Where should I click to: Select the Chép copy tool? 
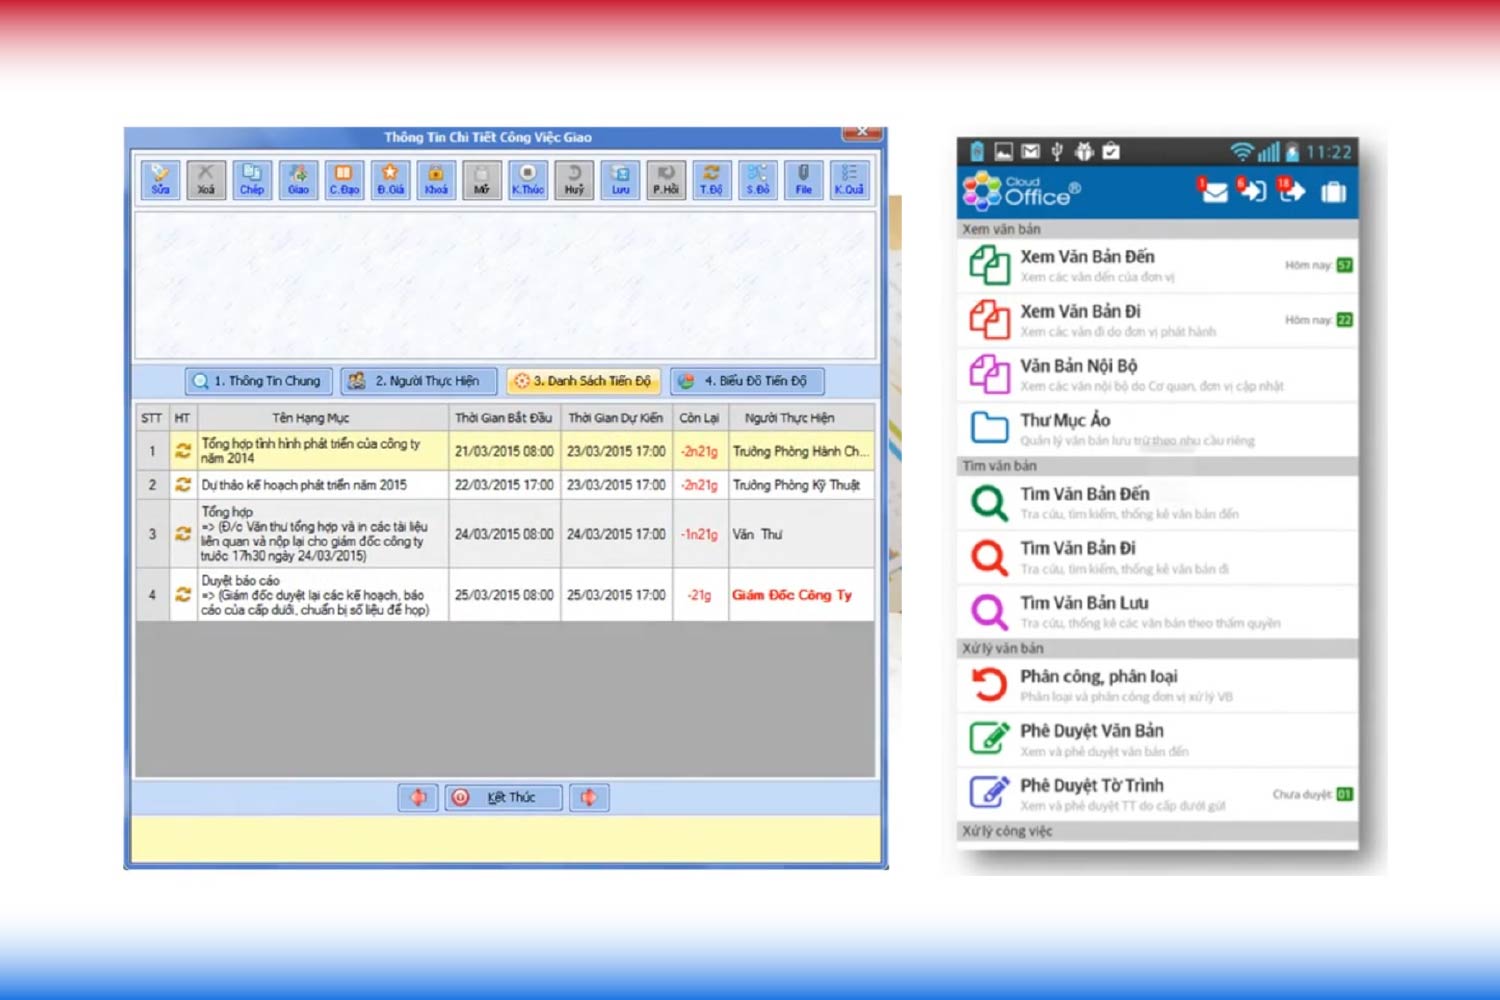tap(252, 180)
